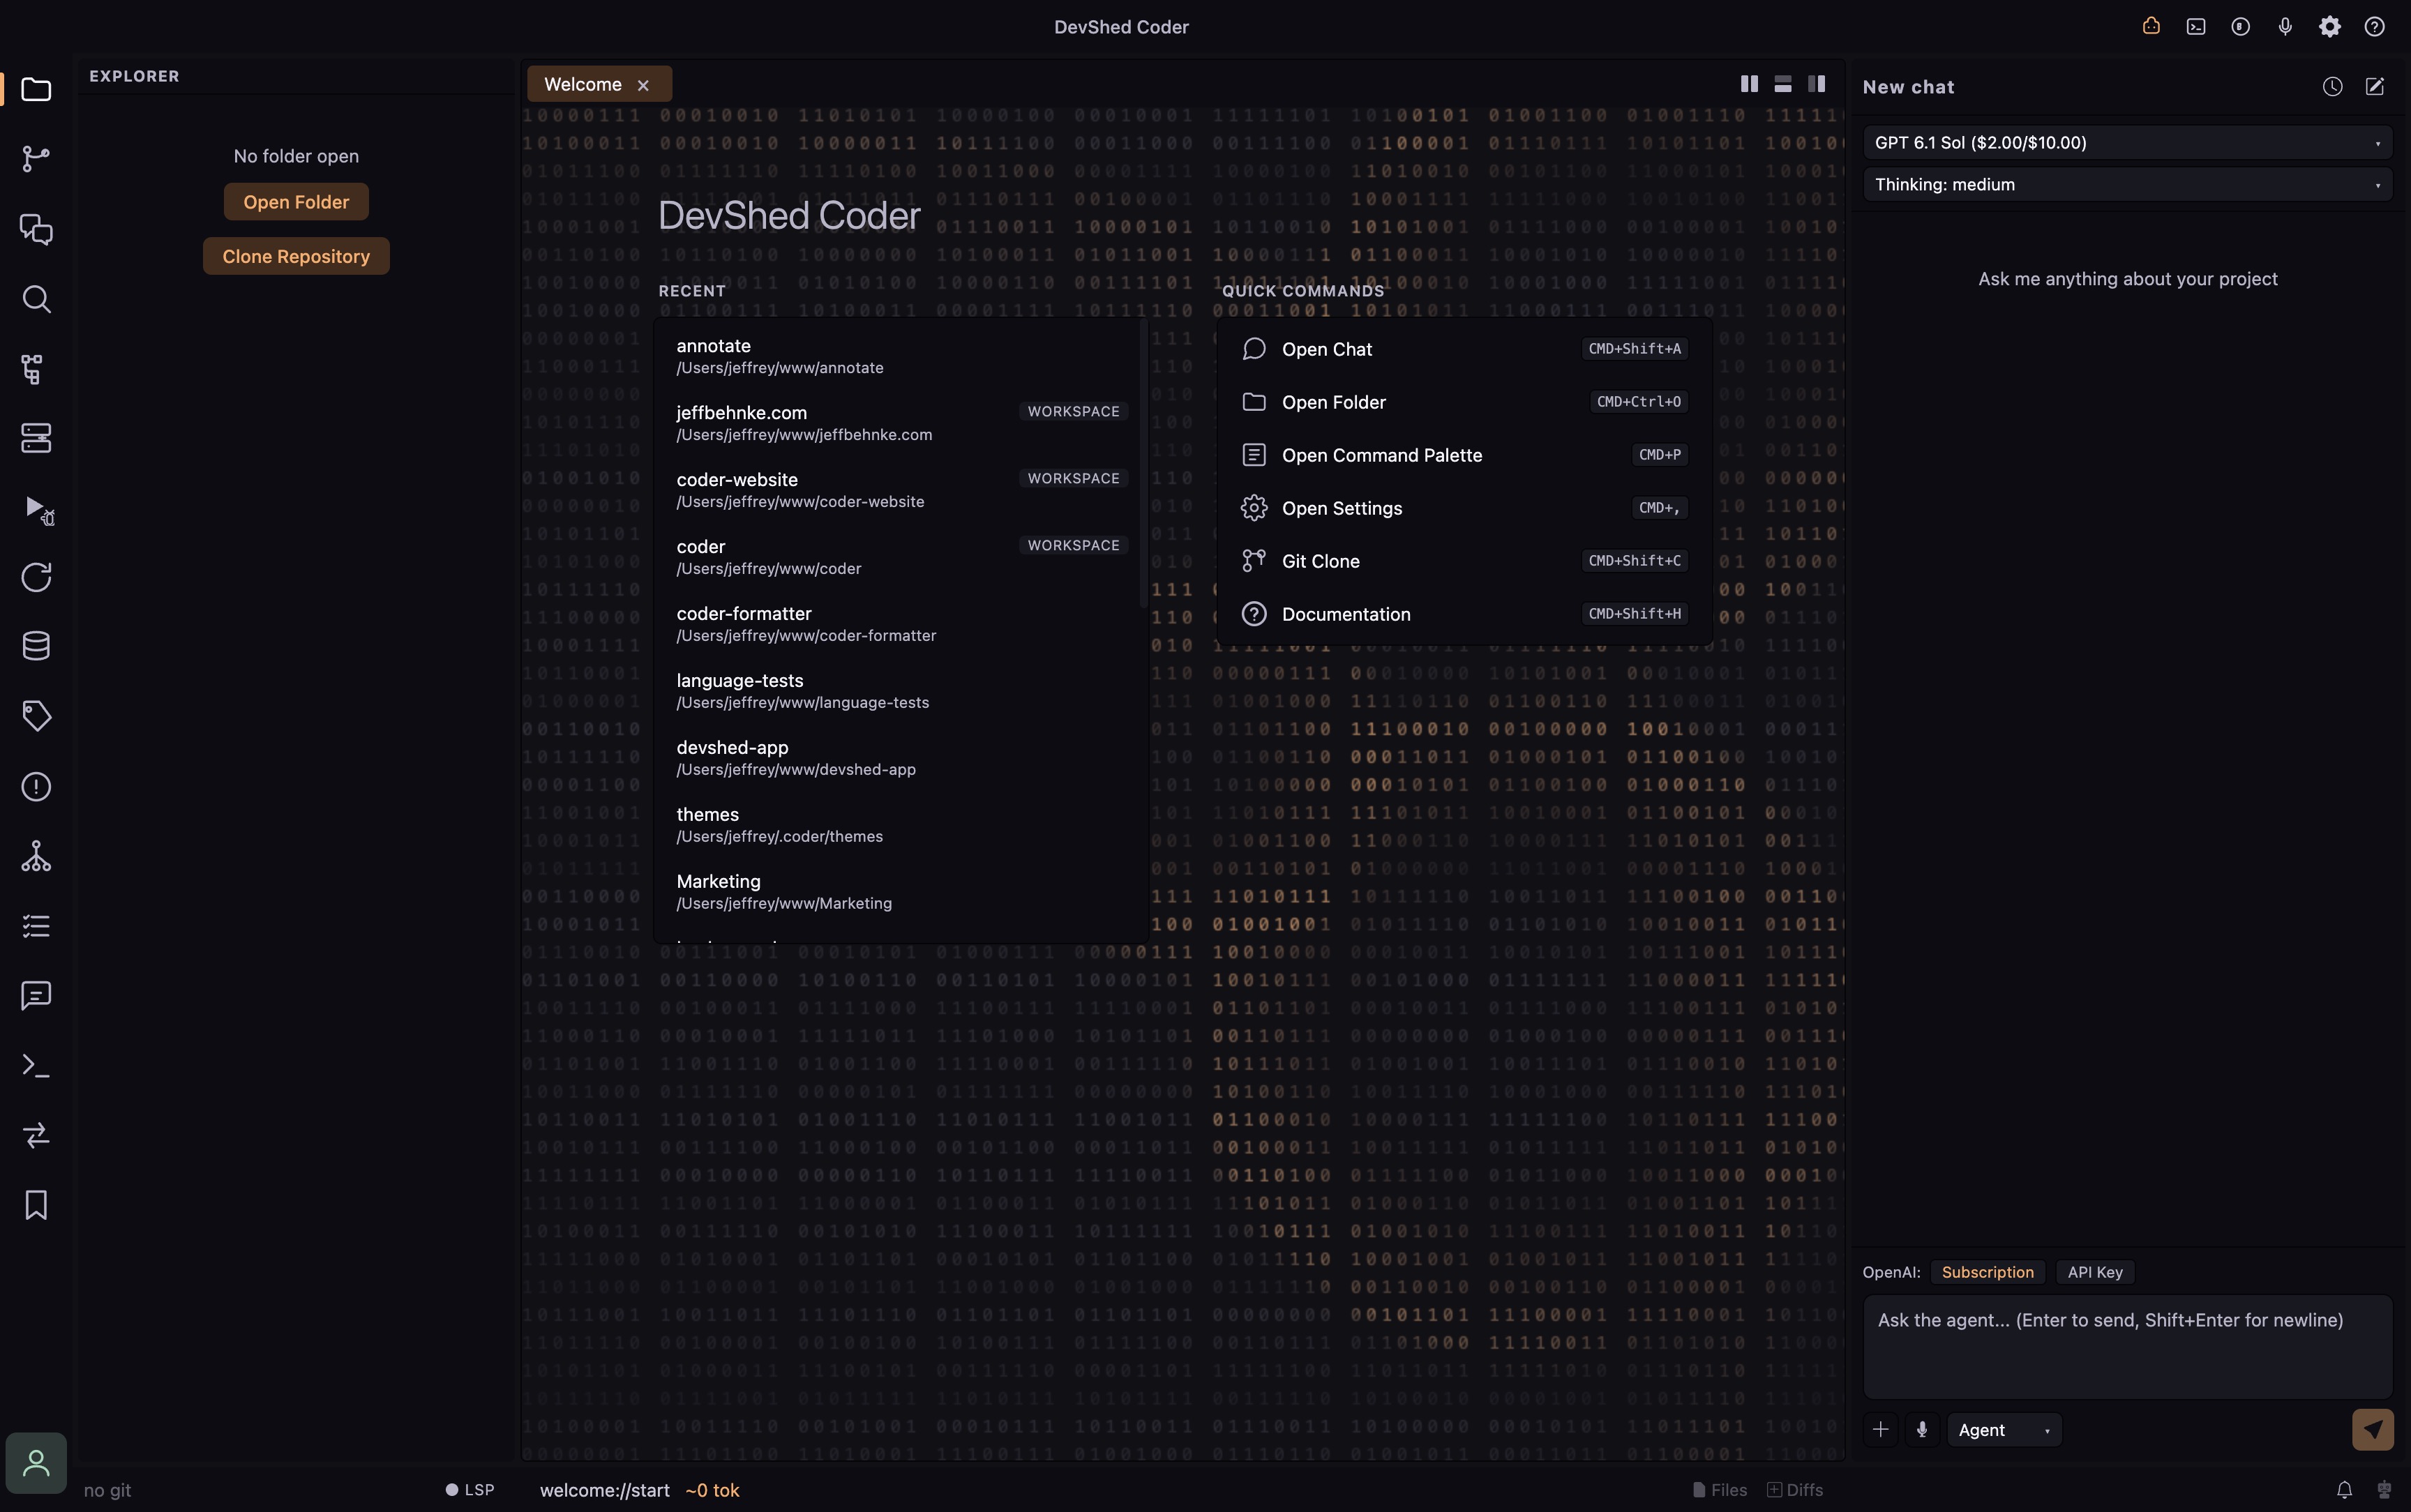
Task: Close the Welcome tab
Action: tap(643, 86)
